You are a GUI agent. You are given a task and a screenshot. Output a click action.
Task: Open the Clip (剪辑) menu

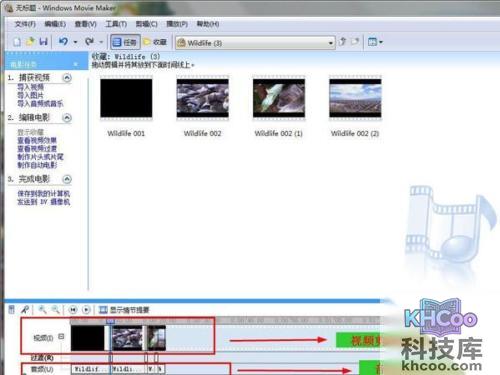pos(146,24)
